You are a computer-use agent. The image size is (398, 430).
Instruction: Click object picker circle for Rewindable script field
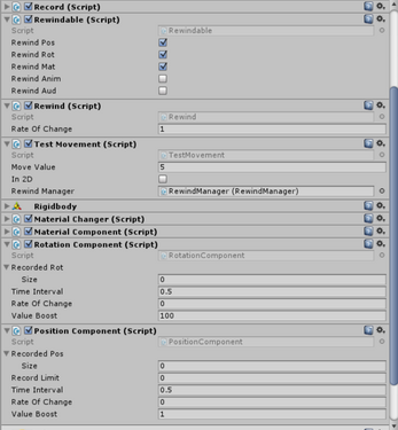coord(382,30)
